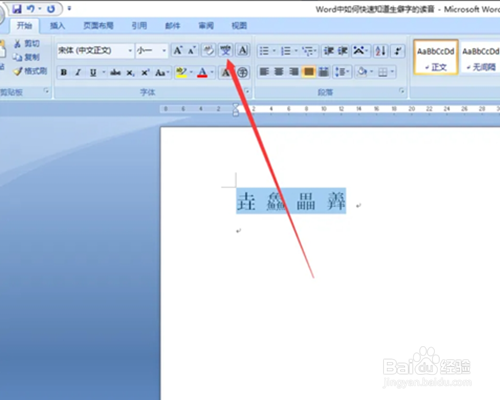Viewport: 500px width, 400px height.
Task: Click the selected text 垚 in the document
Action: [246, 201]
